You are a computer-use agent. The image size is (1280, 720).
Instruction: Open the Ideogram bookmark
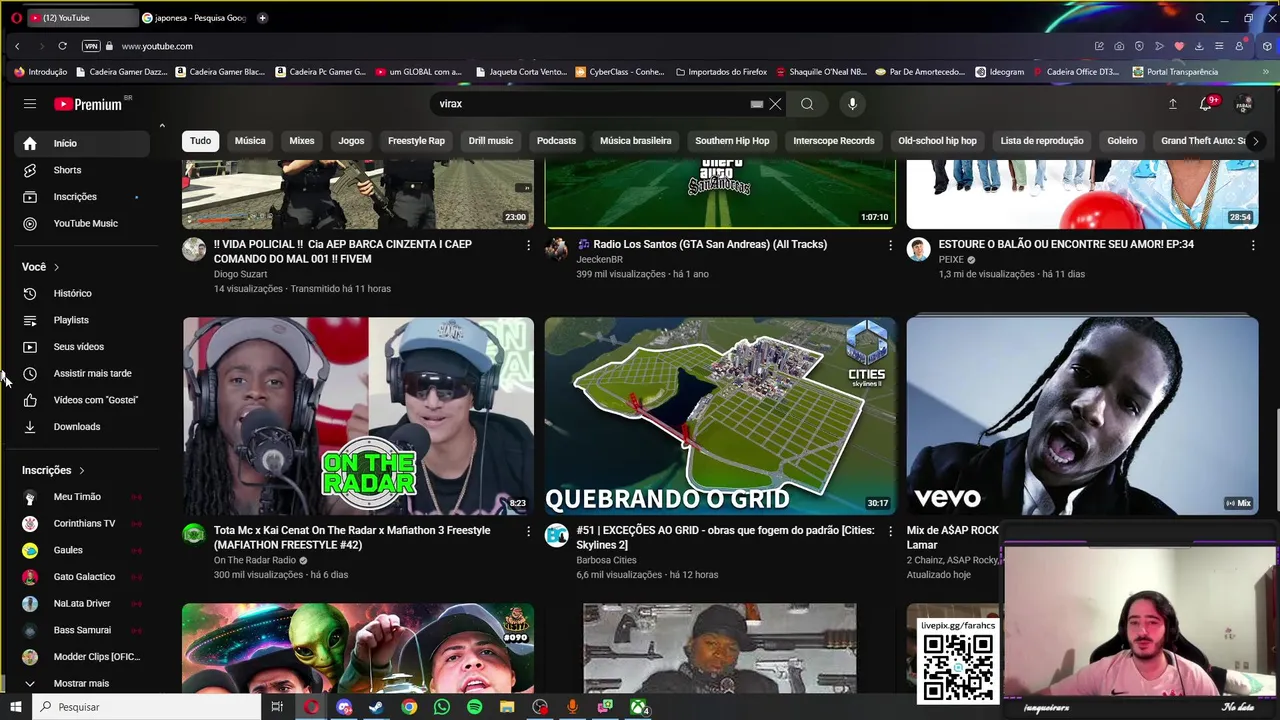pyautogui.click(x=1000, y=72)
